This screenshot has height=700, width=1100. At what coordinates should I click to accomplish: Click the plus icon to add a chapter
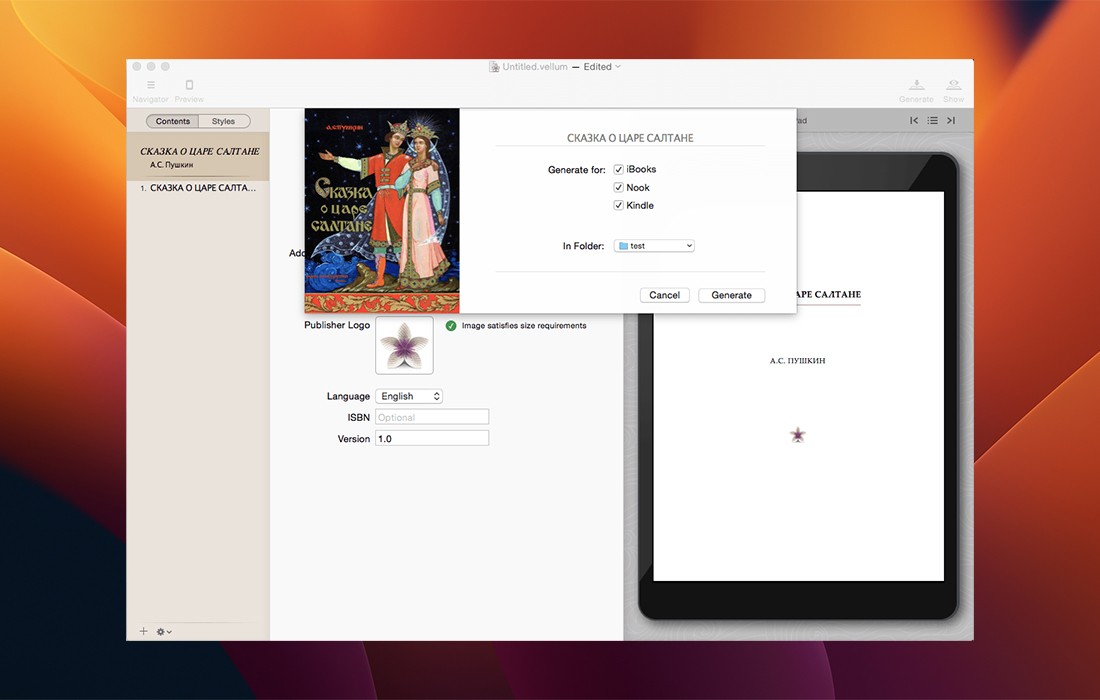pos(143,632)
